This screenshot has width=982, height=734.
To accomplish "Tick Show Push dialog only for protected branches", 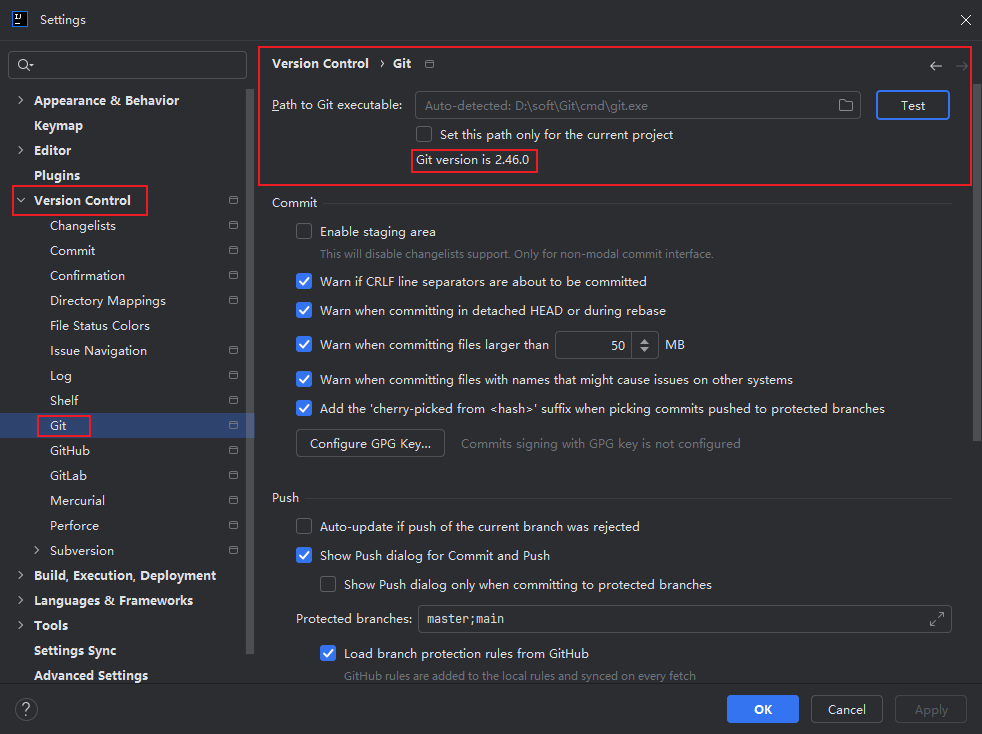I will tap(328, 584).
